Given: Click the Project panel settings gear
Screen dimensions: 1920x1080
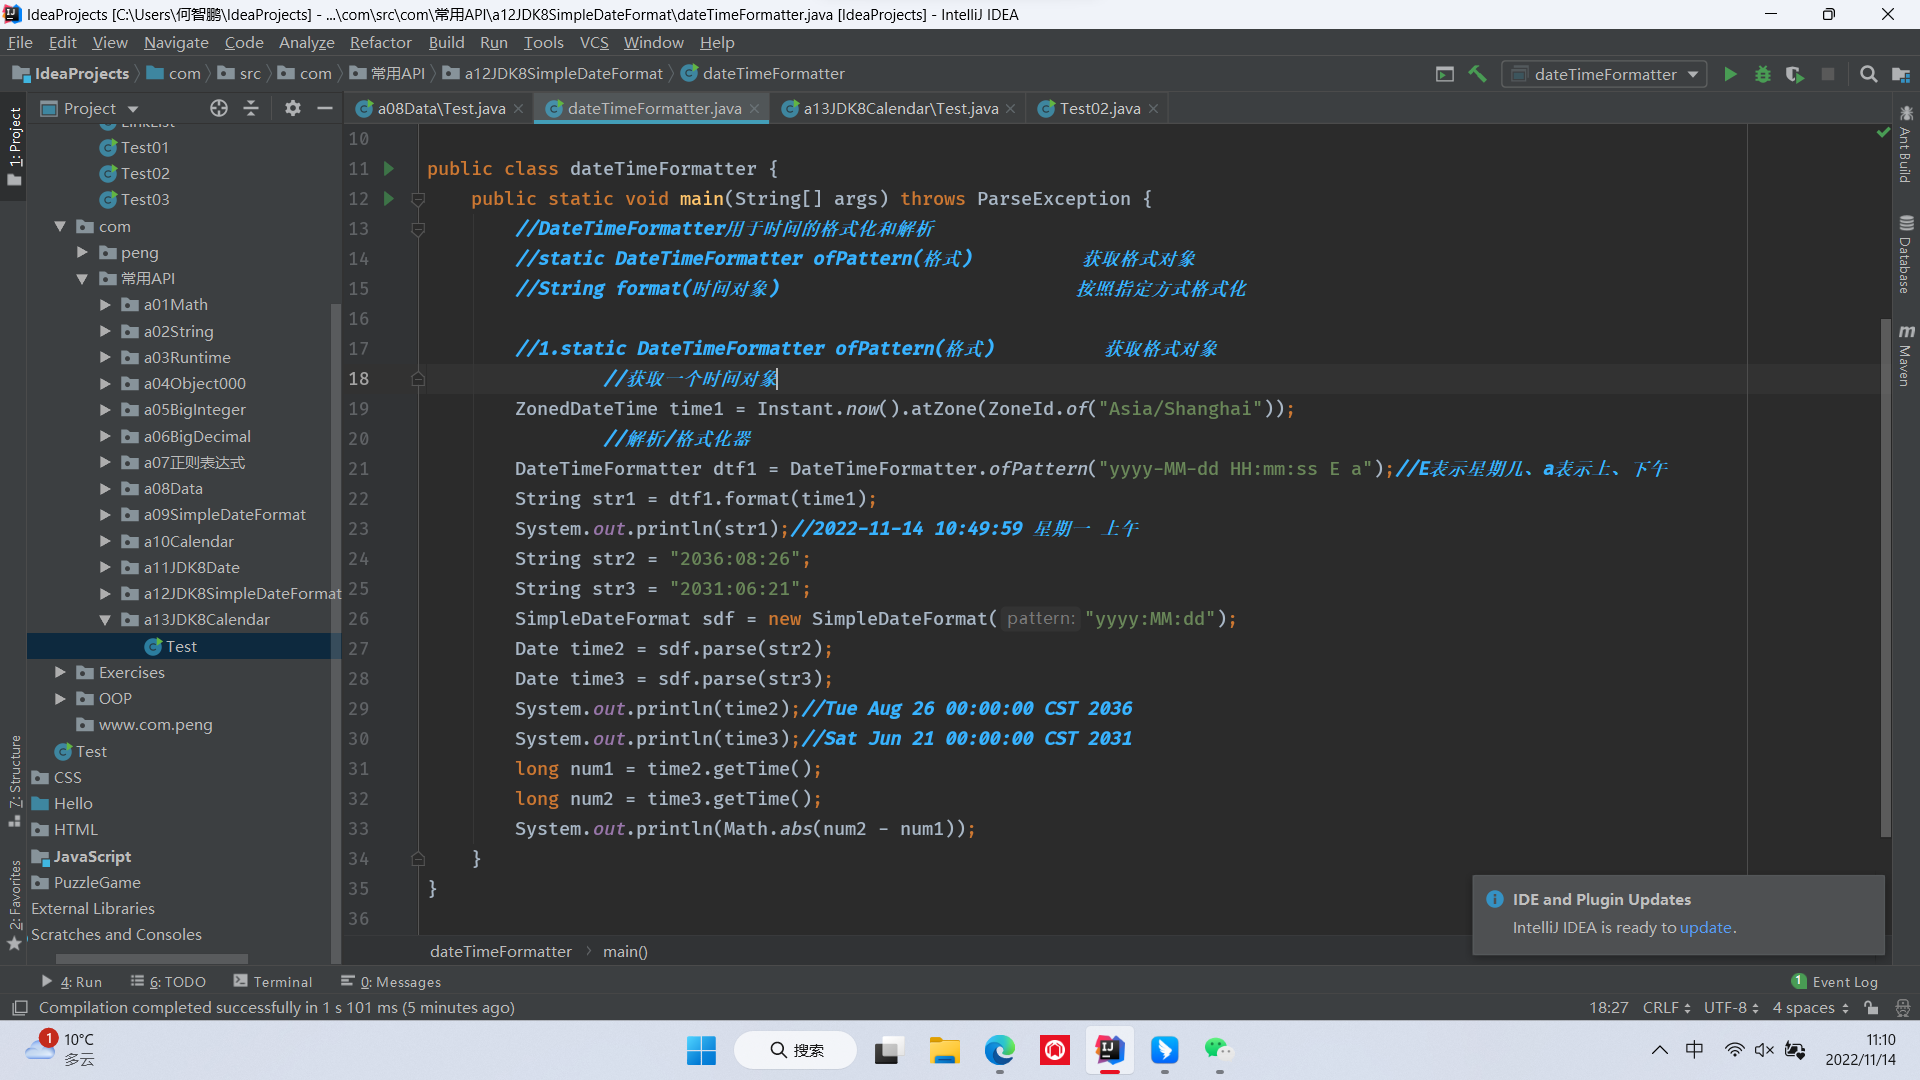Looking at the screenshot, I should click(292, 108).
